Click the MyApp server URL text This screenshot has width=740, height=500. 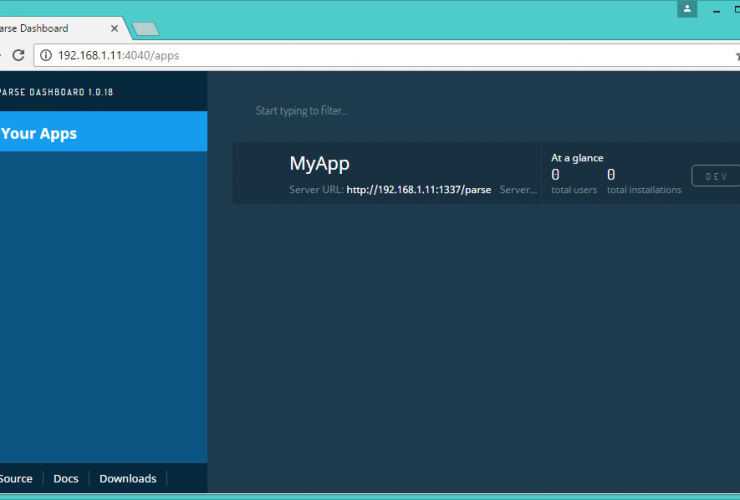click(x=418, y=189)
